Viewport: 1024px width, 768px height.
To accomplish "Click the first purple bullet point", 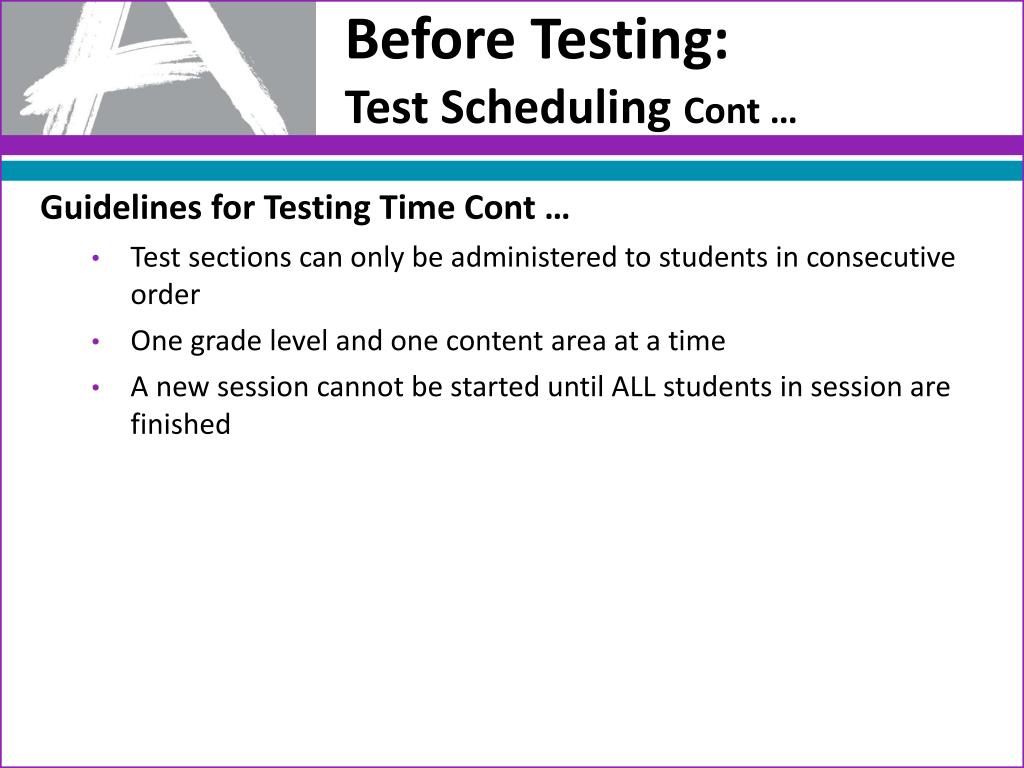I will point(96,259).
